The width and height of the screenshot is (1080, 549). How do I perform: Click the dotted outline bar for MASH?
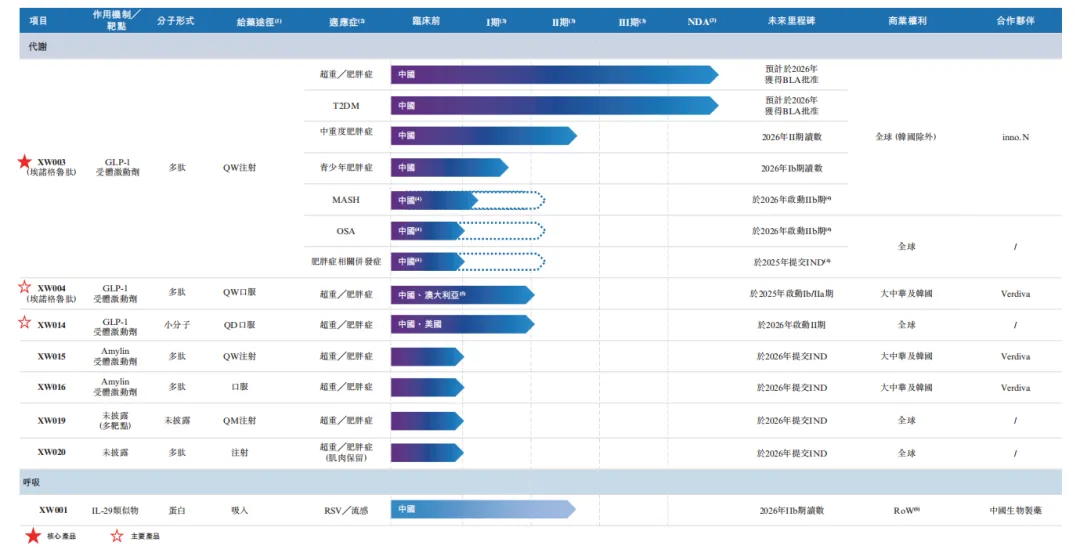pos(510,200)
